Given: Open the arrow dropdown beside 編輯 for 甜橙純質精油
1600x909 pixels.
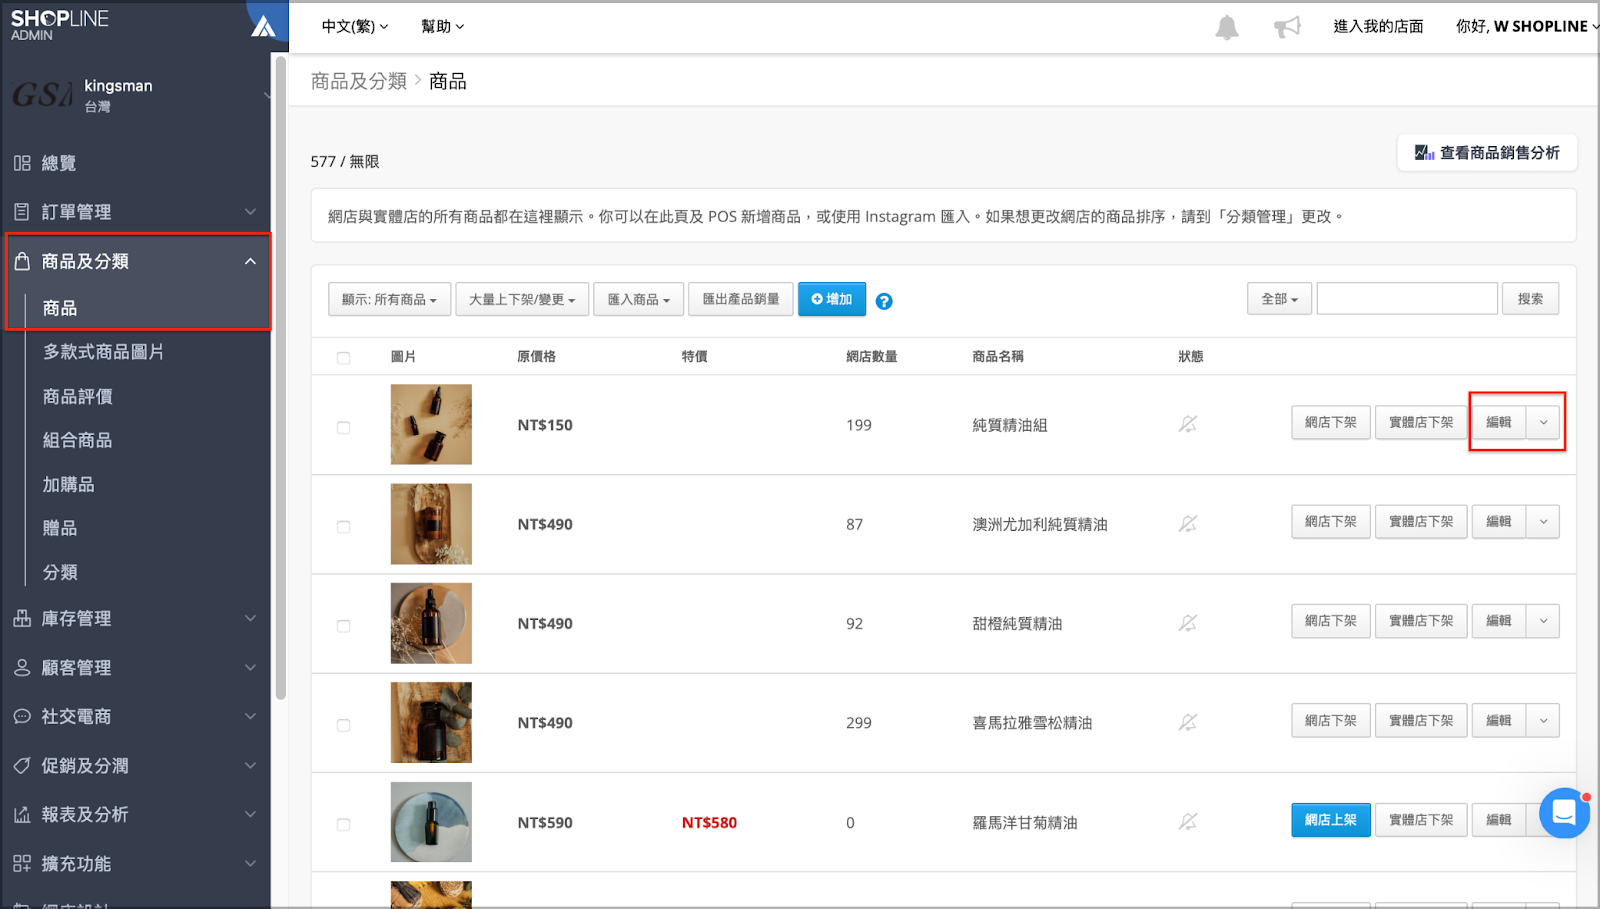Looking at the screenshot, I should pos(1543,620).
